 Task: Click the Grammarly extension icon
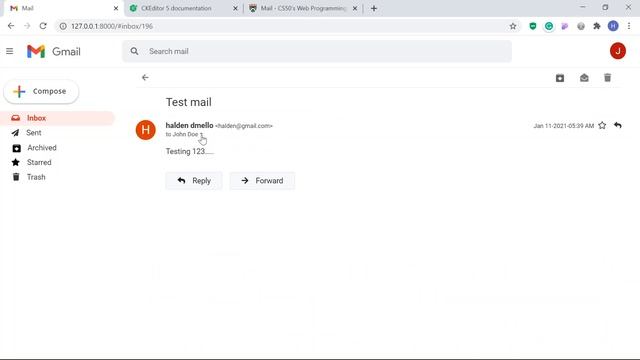coord(549,26)
